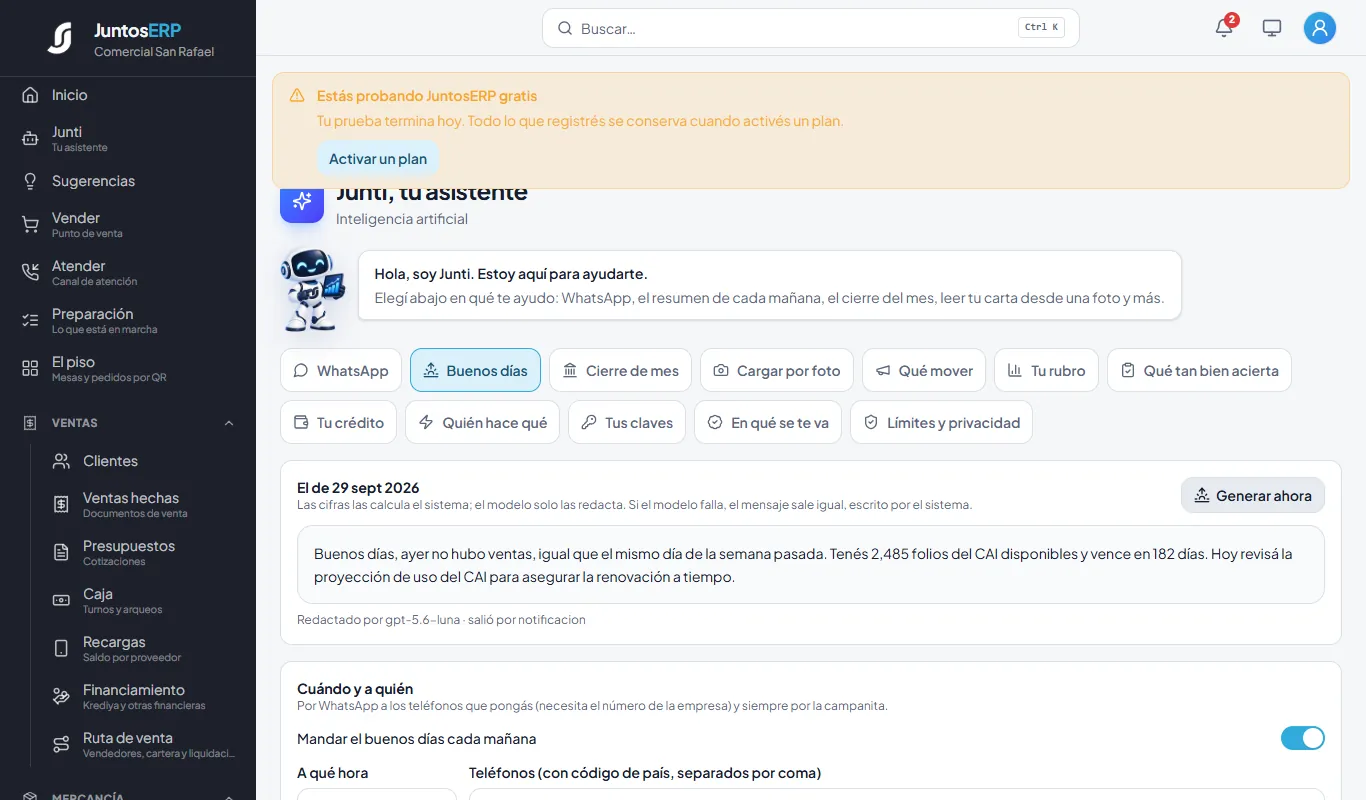Screen dimensions: 1366x800
Task: Click the monitor display icon in header
Action: tap(1272, 28)
